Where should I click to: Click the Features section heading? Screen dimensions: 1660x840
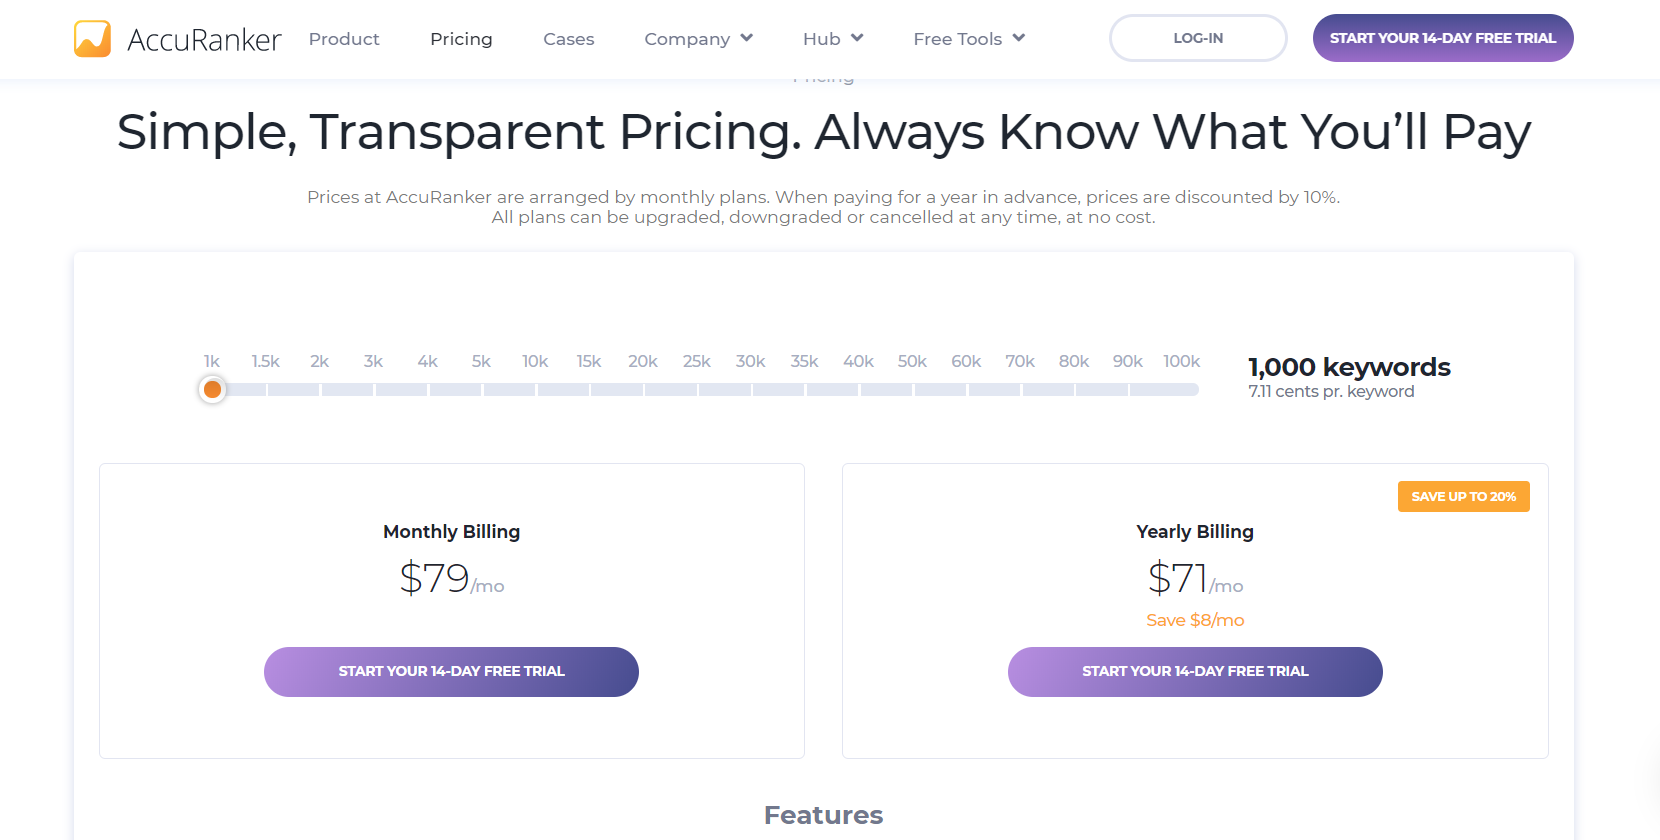point(824,815)
